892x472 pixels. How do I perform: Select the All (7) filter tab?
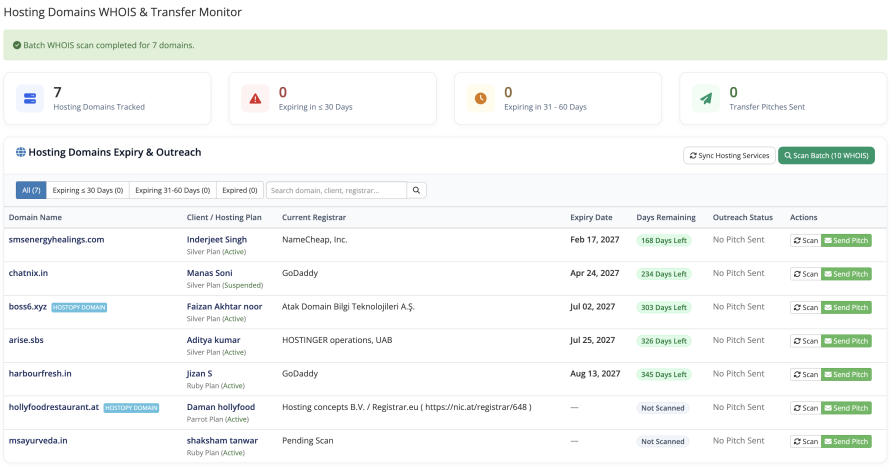coord(31,190)
